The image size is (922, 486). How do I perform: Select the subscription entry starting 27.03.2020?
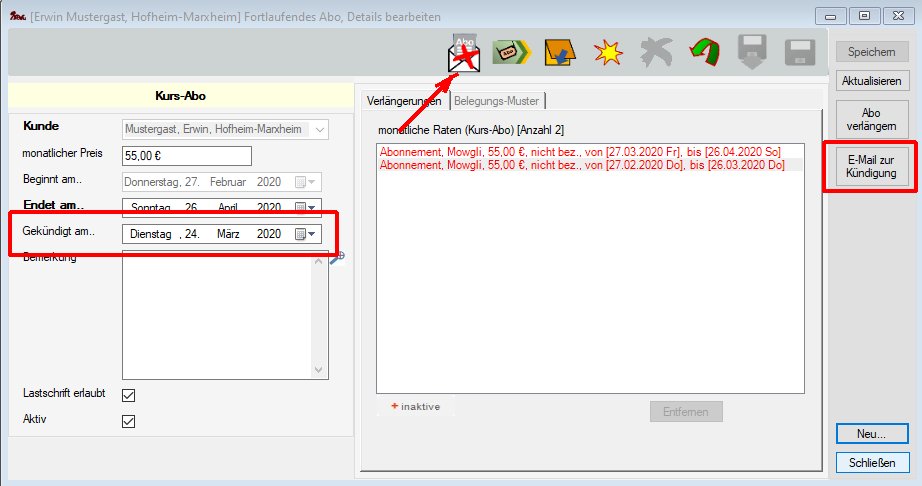[x=579, y=150]
